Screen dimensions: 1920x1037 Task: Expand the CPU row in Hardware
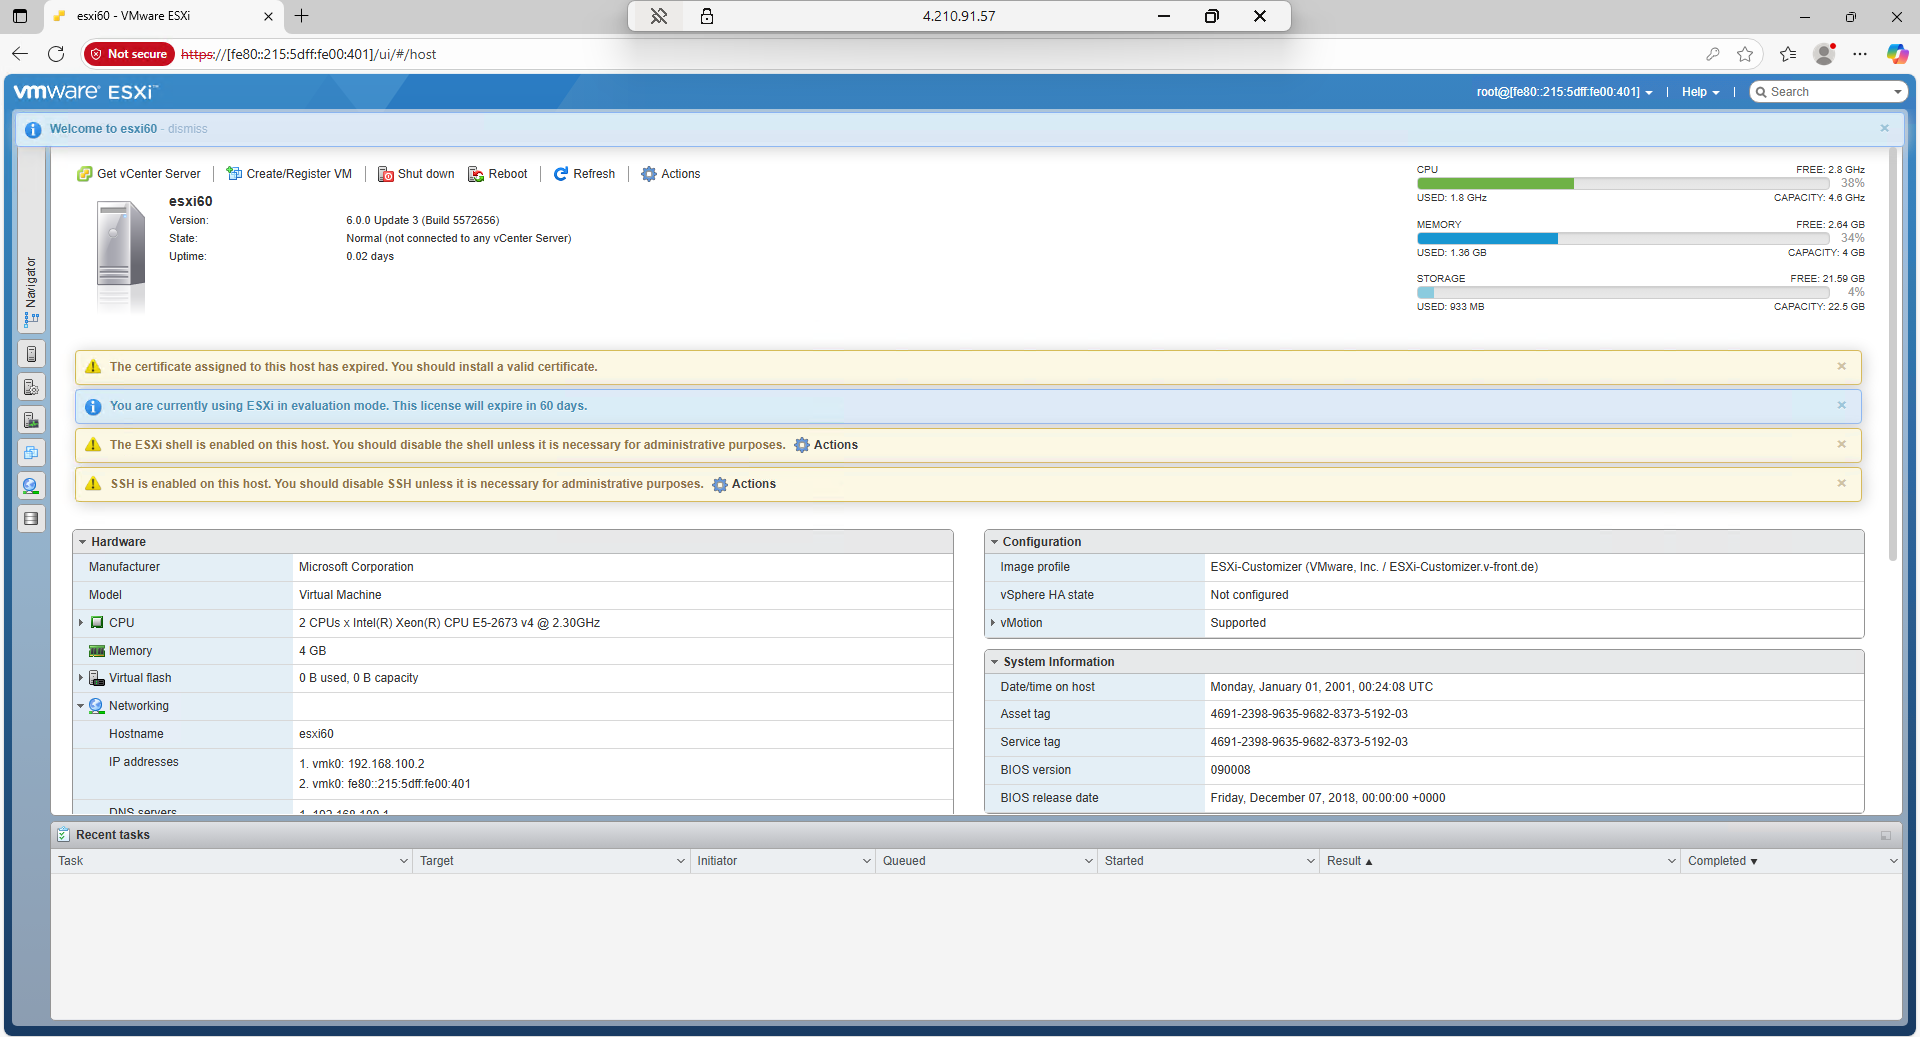(81, 623)
